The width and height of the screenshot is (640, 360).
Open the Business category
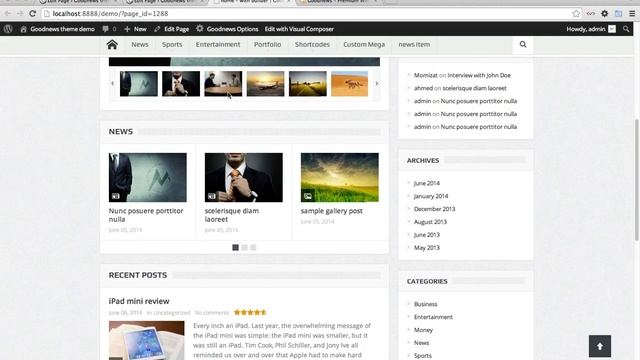tap(425, 304)
